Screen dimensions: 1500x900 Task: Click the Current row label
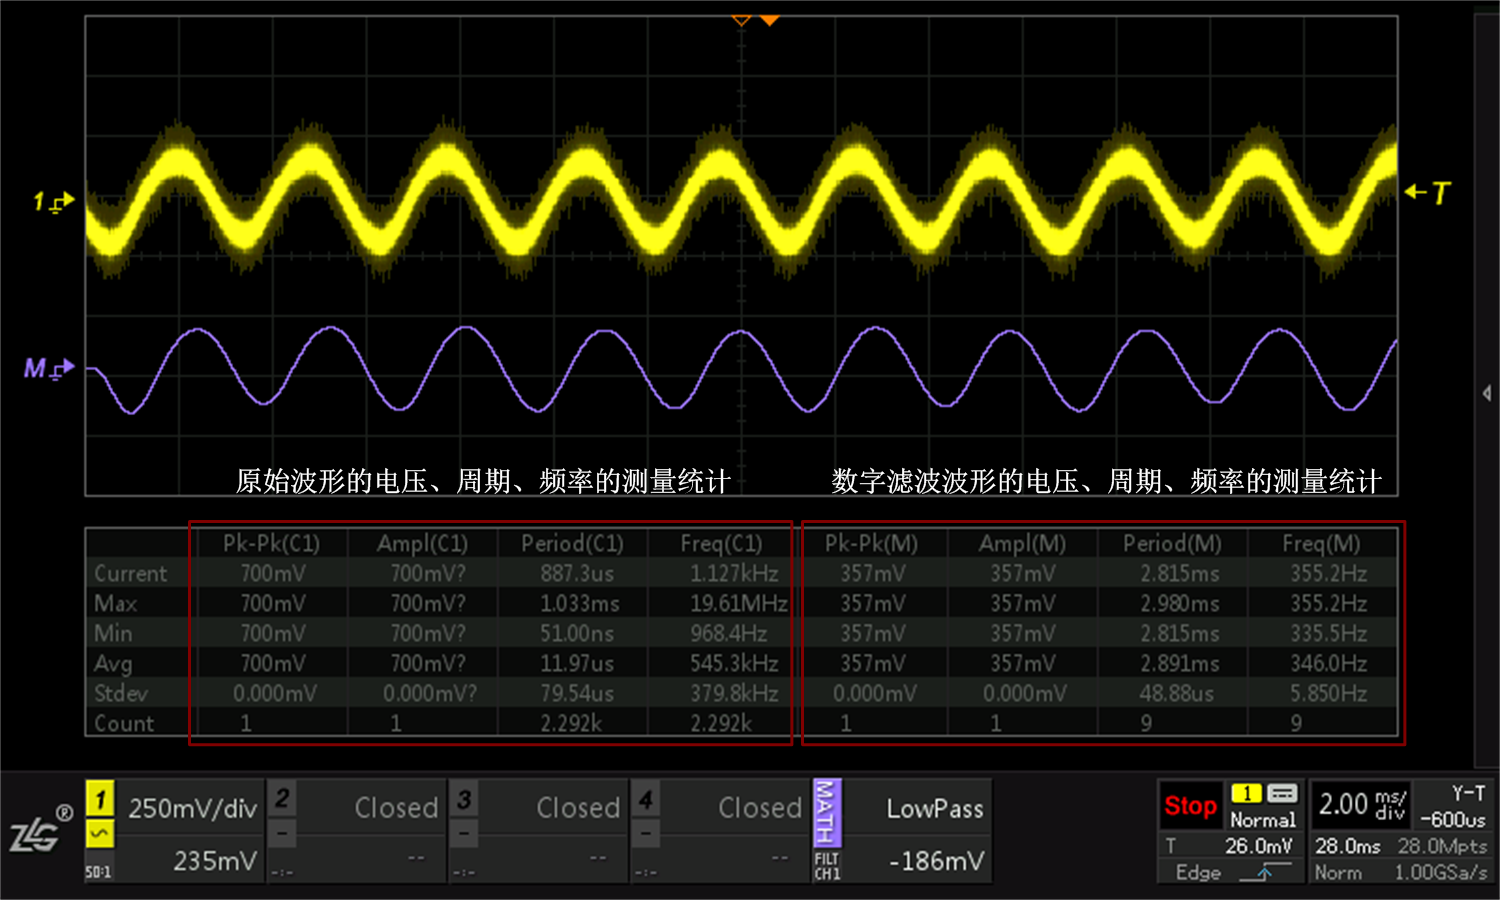[x=130, y=573]
